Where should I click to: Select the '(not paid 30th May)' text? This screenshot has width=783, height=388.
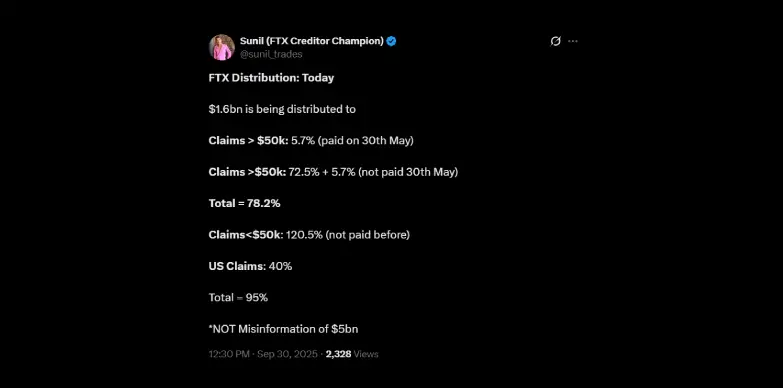click(408, 172)
